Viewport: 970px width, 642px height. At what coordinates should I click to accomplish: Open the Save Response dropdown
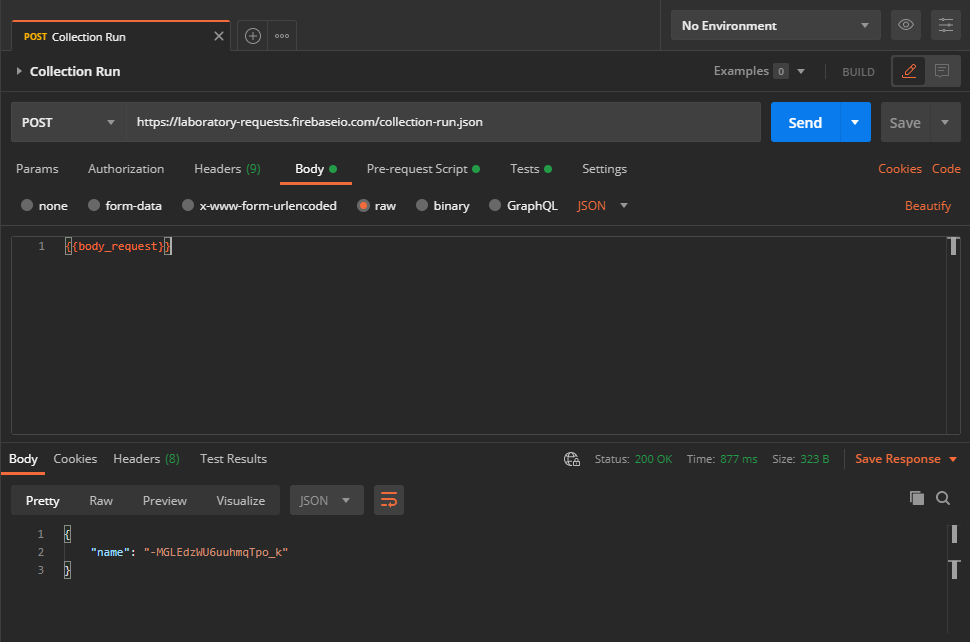pos(906,459)
